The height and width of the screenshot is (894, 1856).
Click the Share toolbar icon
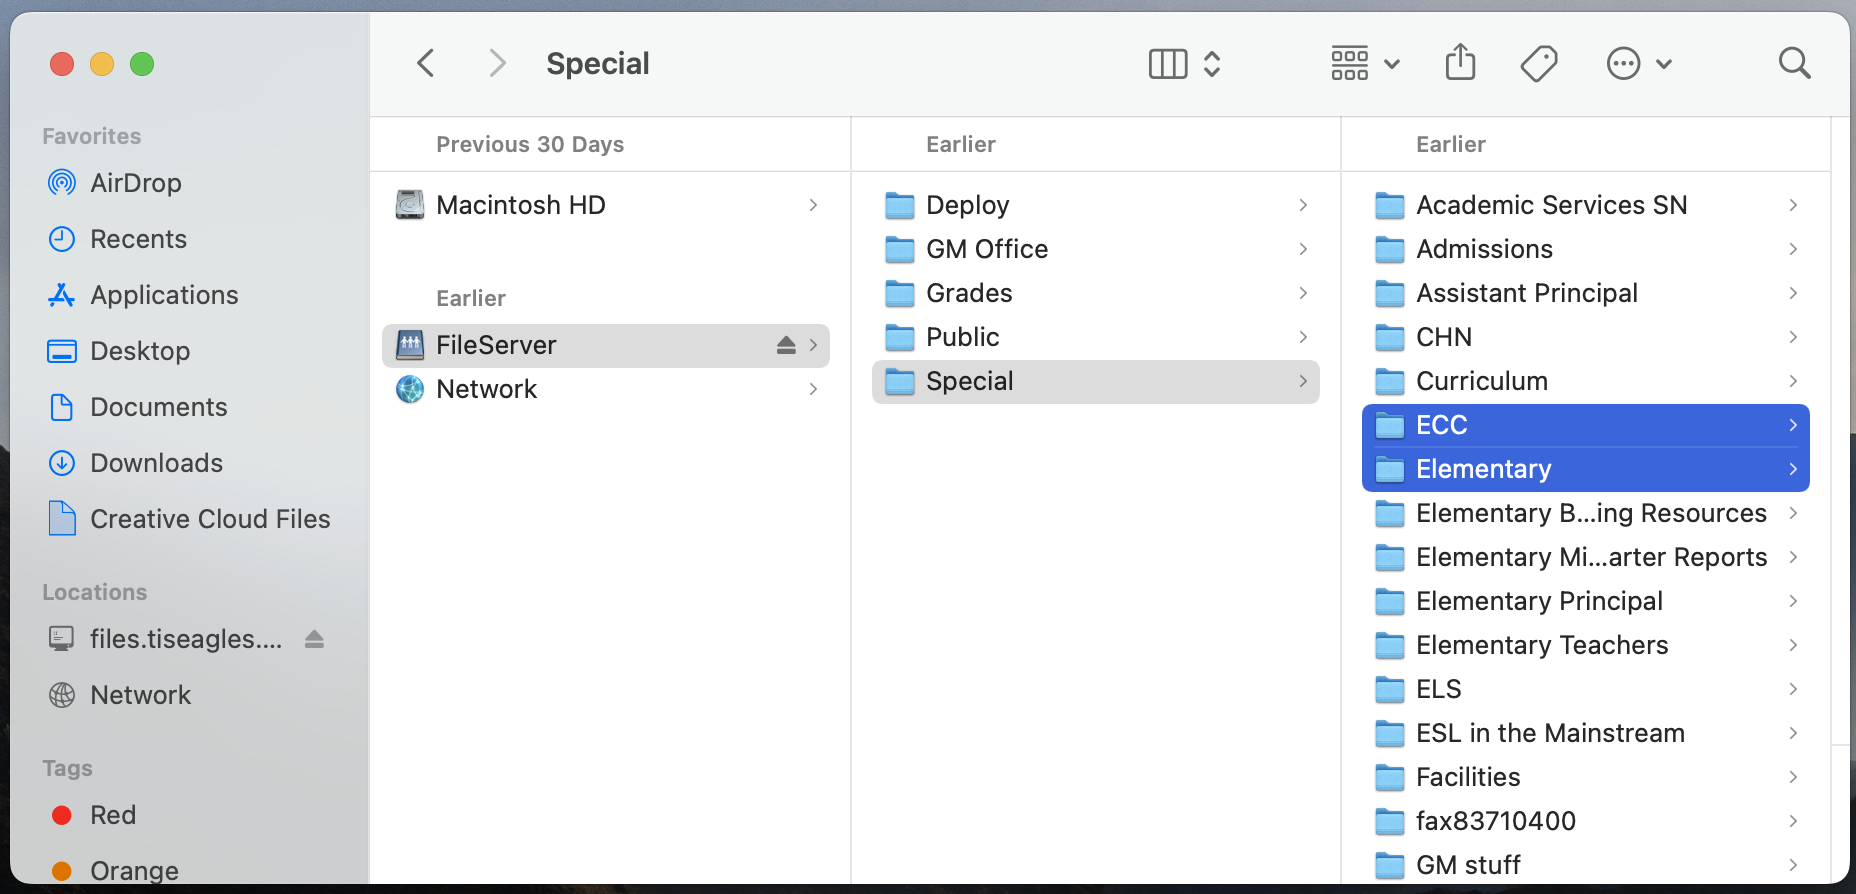tap(1460, 63)
